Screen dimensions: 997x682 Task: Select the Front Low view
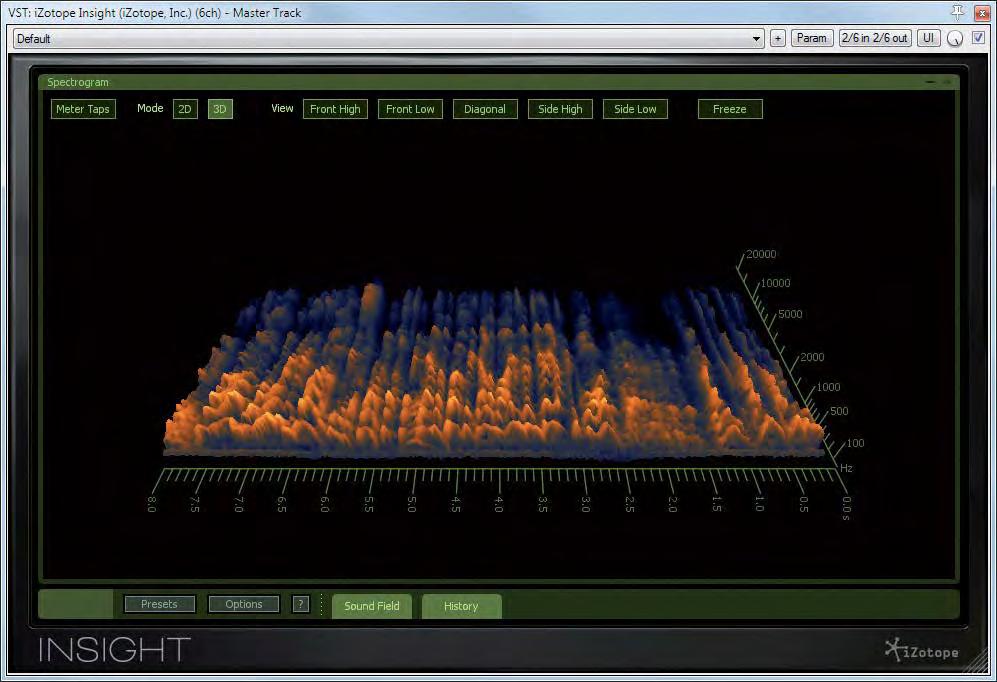410,109
